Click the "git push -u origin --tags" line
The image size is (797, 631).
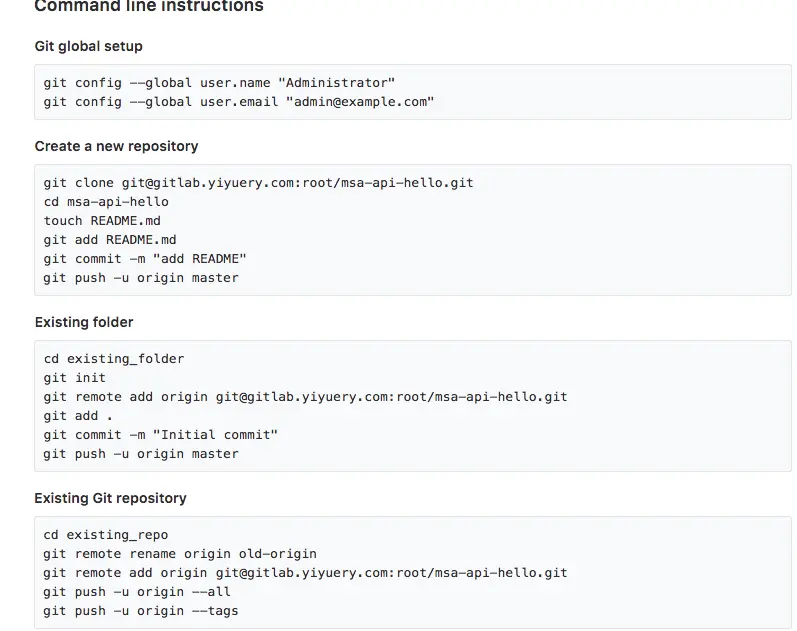pos(141,610)
